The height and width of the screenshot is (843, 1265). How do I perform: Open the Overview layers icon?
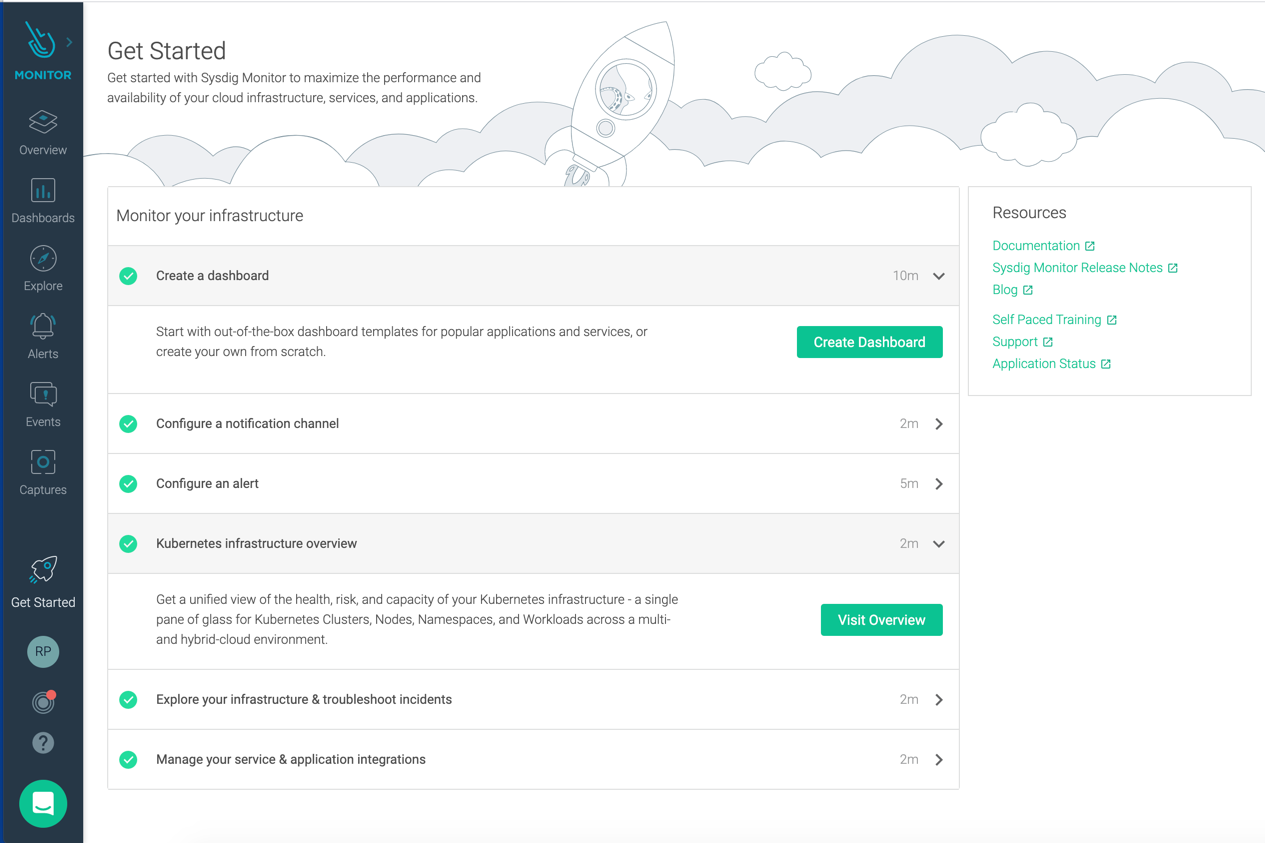[43, 122]
